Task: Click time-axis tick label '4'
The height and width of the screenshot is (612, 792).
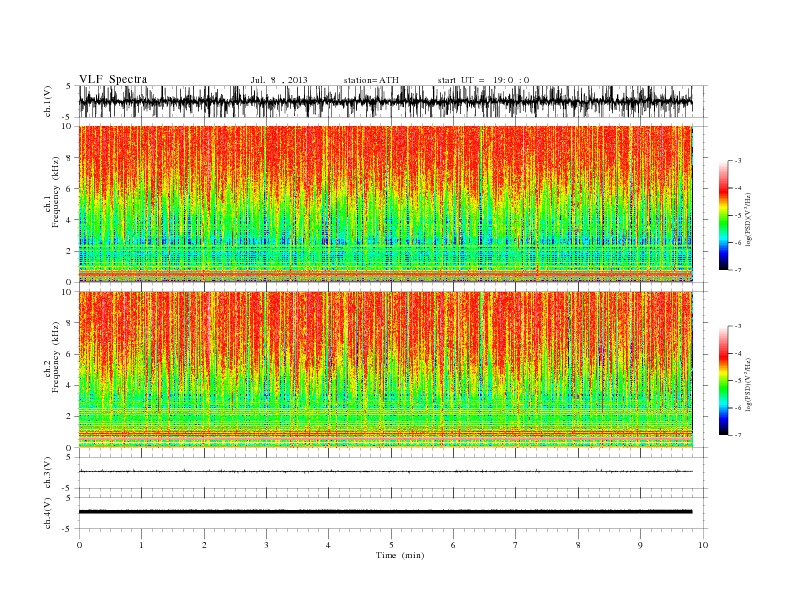Action: [x=329, y=545]
